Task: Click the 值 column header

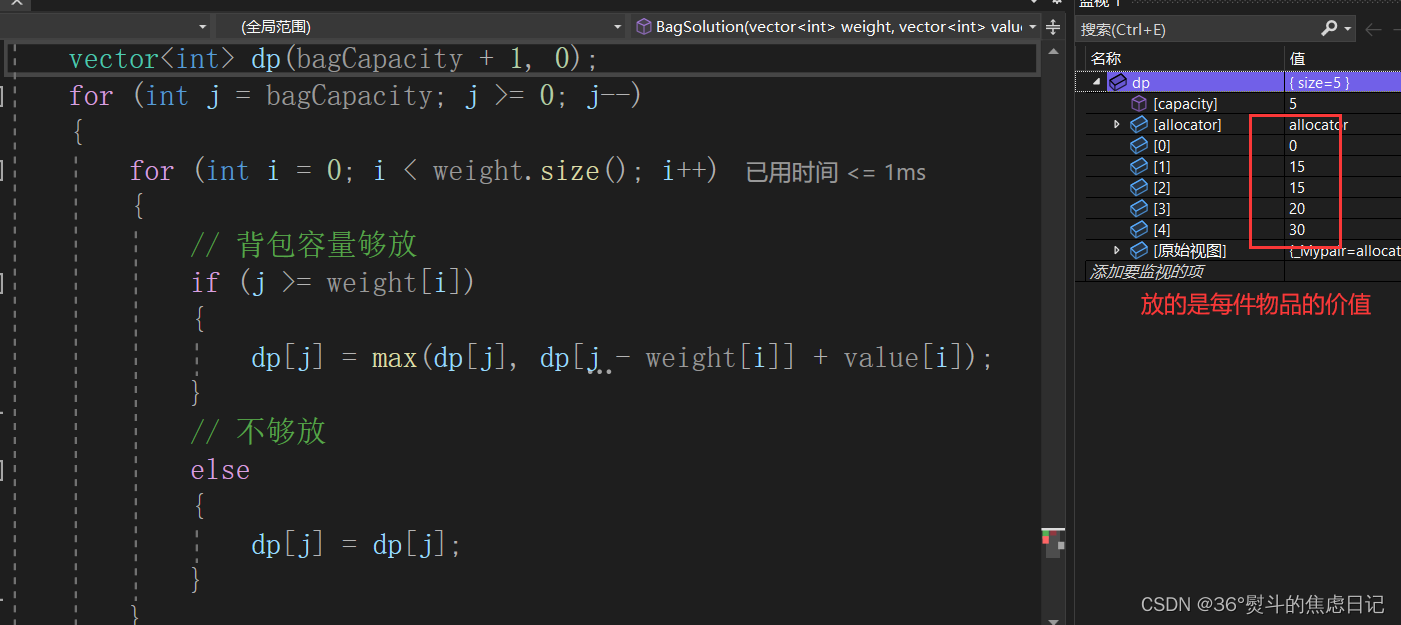Action: pyautogui.click(x=1297, y=59)
